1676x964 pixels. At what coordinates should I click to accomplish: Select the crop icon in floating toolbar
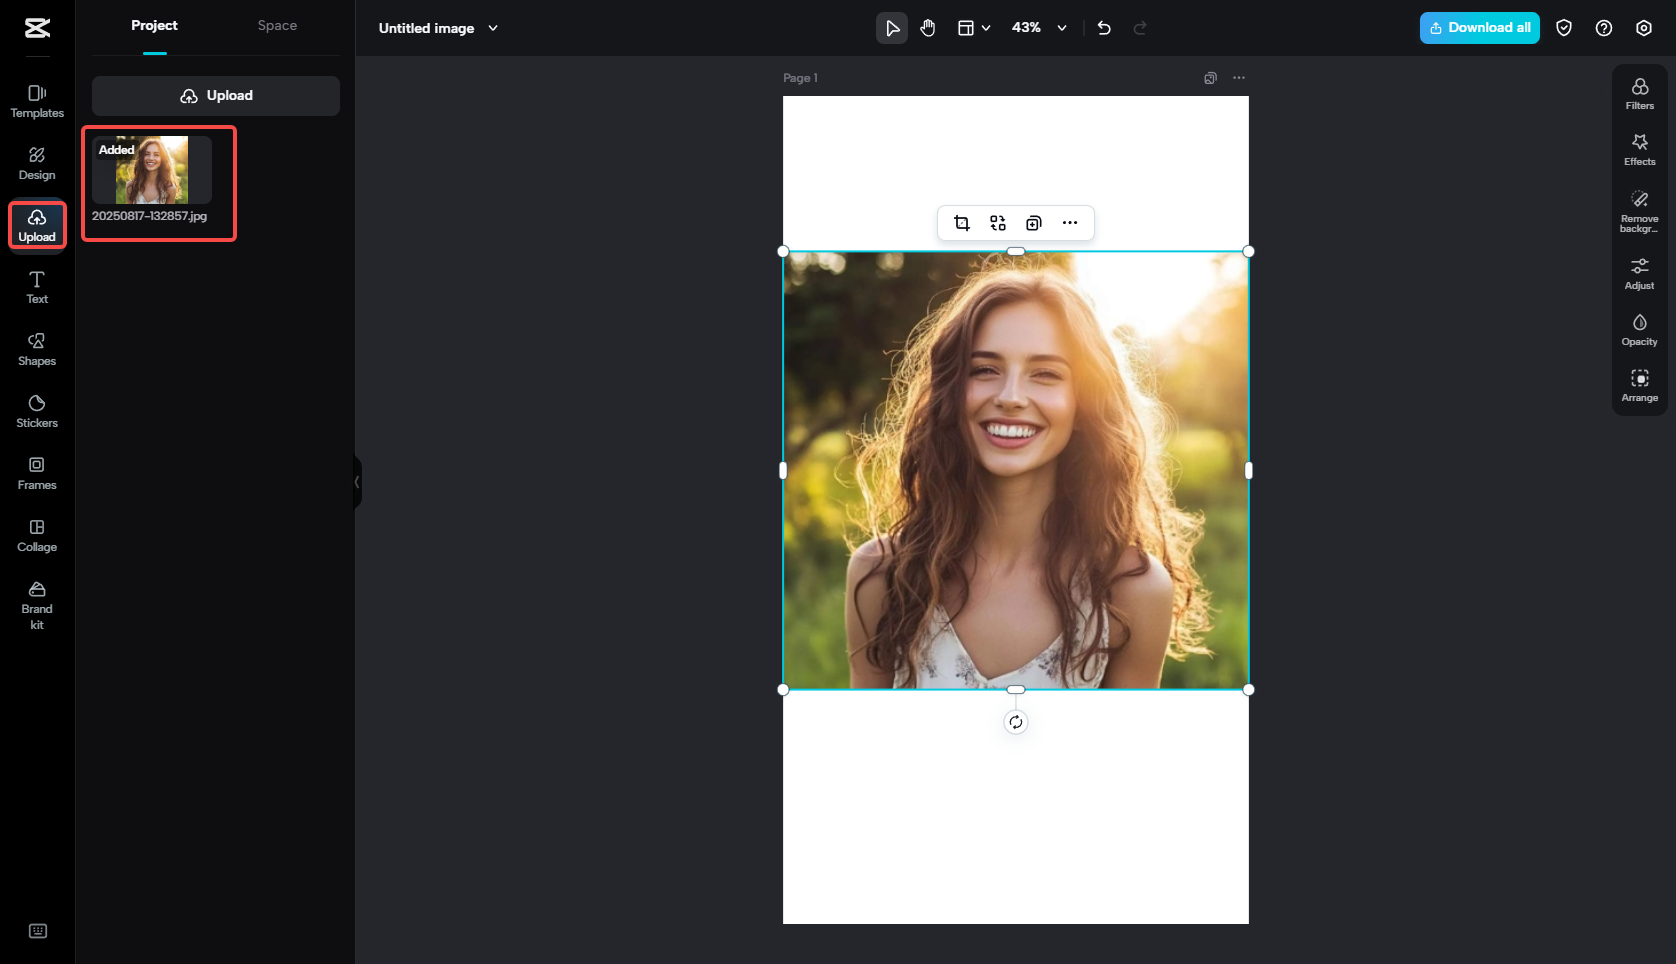point(962,223)
